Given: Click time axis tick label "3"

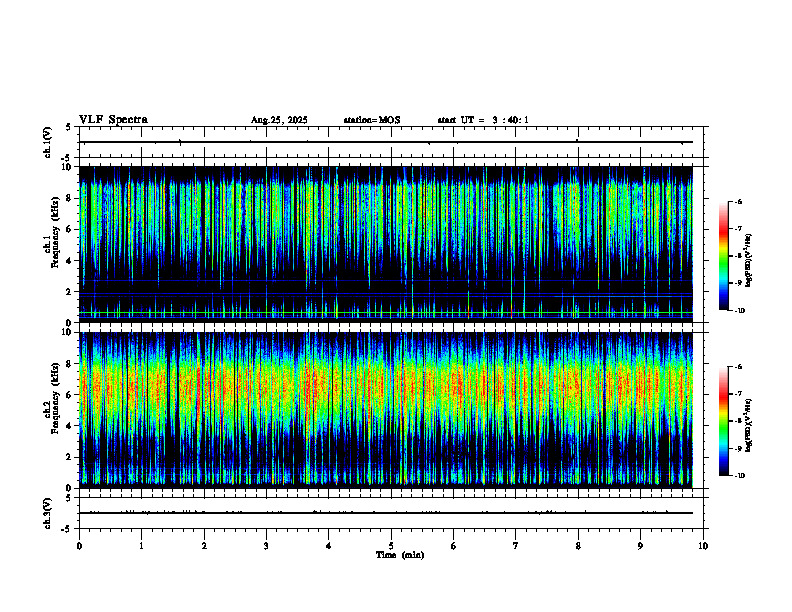Looking at the screenshot, I should tap(266, 546).
